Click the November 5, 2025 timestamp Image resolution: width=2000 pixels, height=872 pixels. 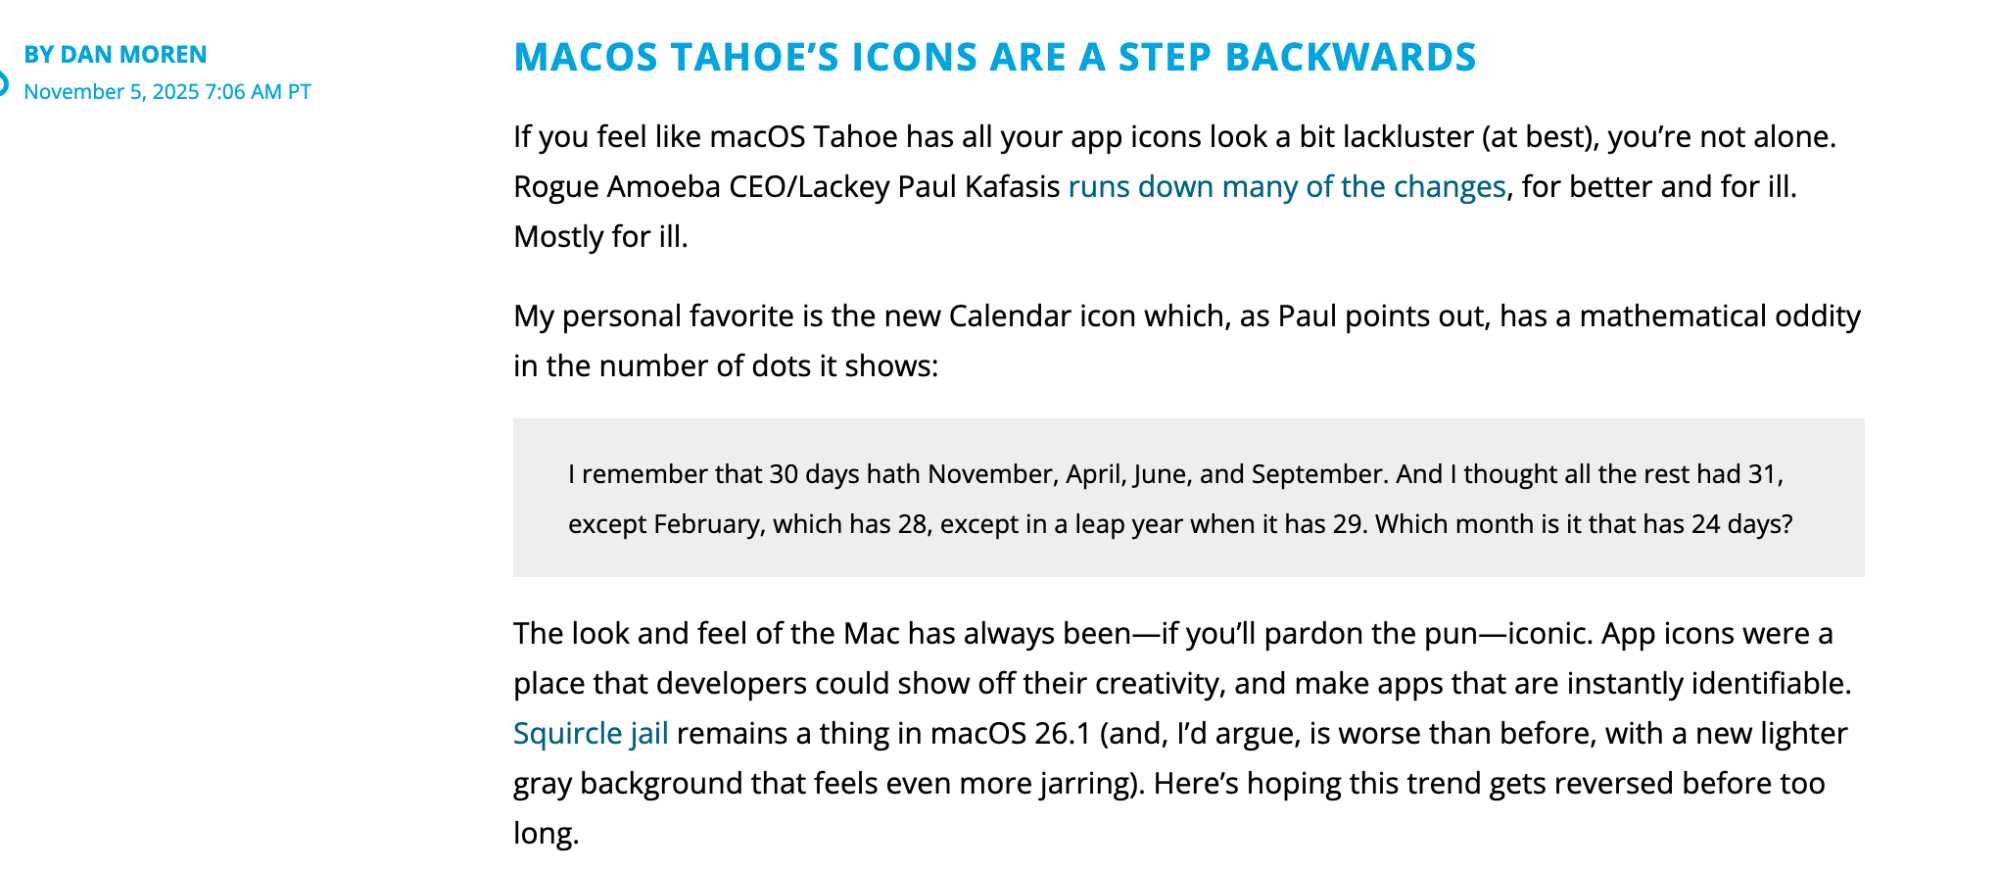coord(167,92)
